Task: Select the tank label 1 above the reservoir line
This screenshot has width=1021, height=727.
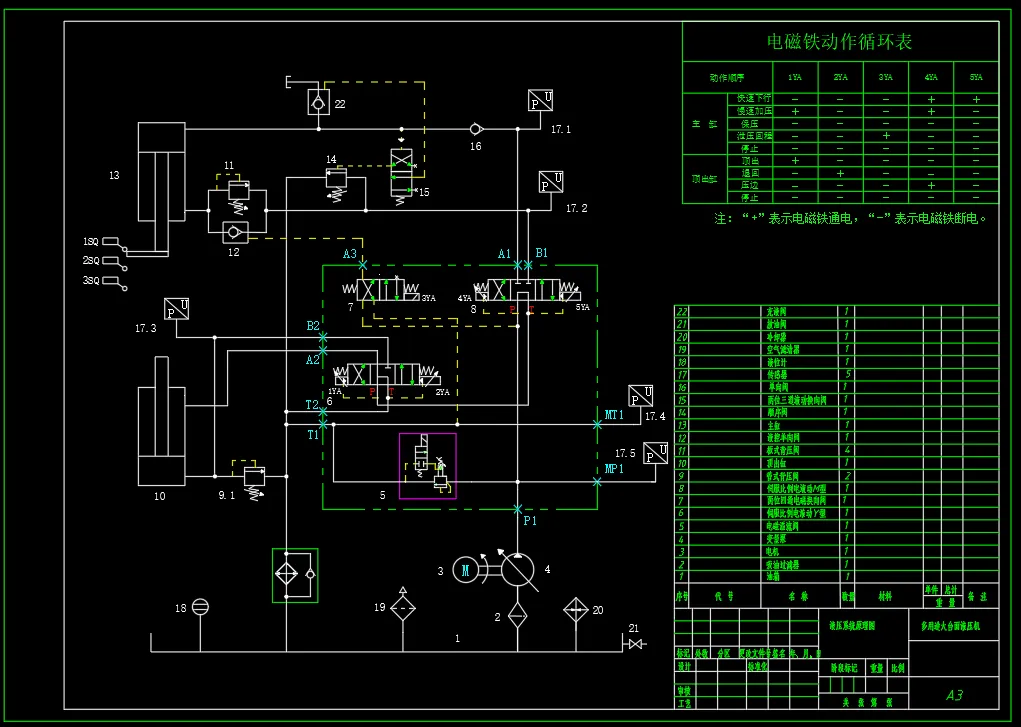Action: pos(457,639)
